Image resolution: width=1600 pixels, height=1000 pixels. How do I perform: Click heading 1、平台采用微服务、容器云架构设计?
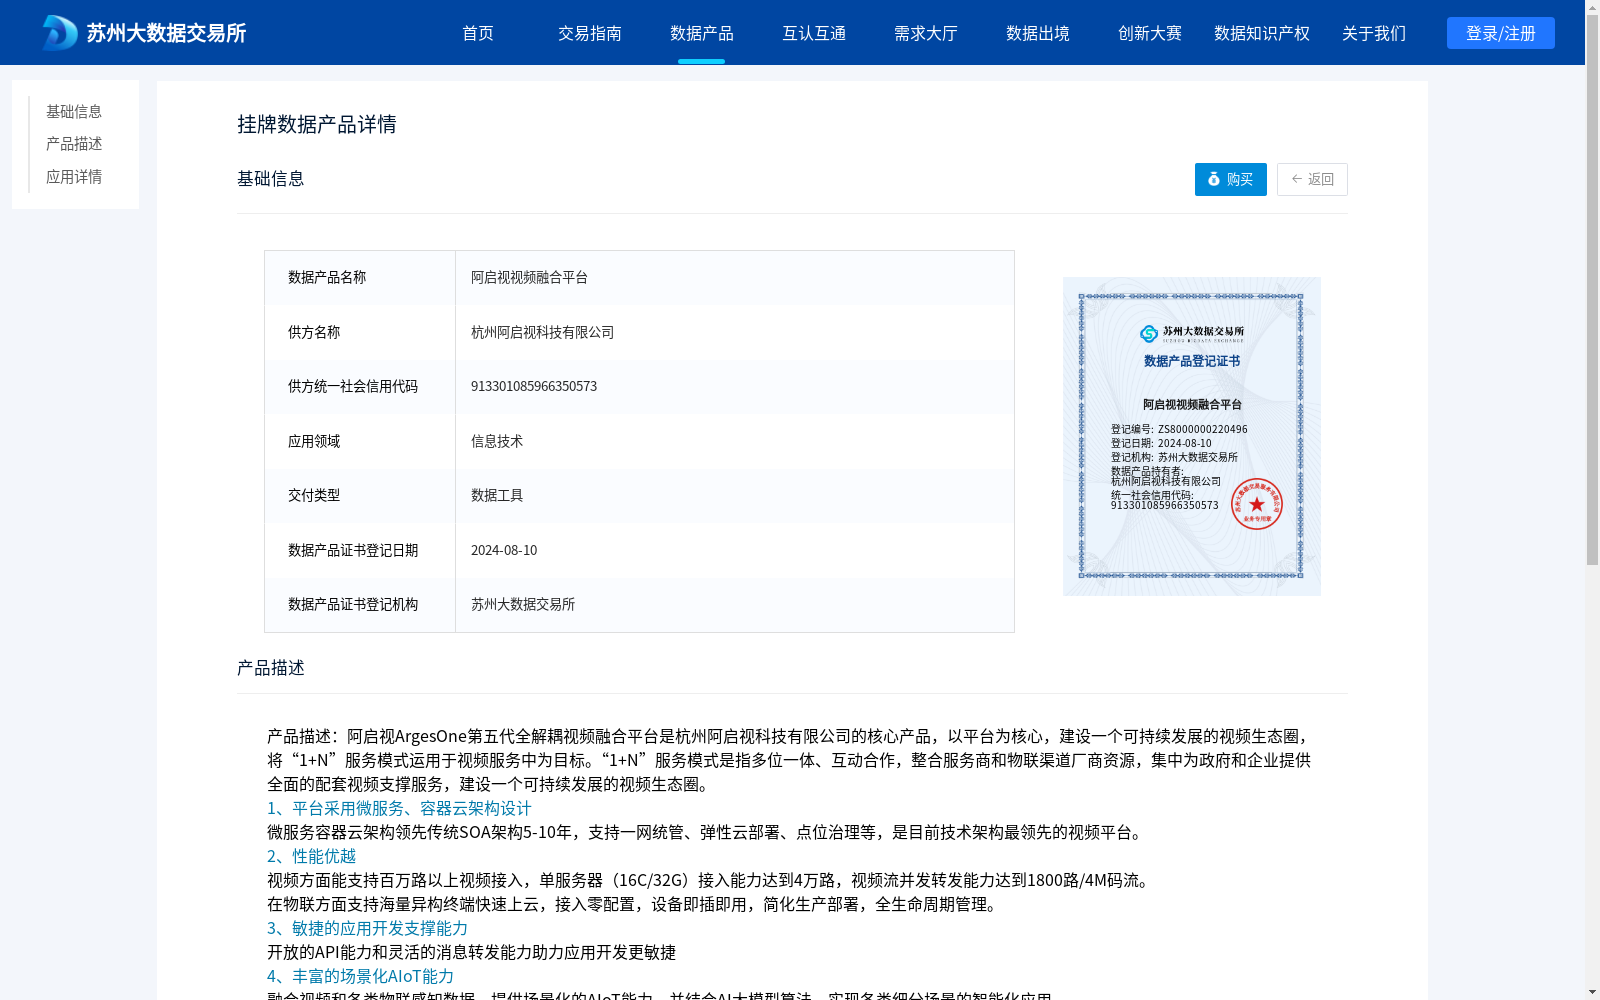click(x=399, y=808)
